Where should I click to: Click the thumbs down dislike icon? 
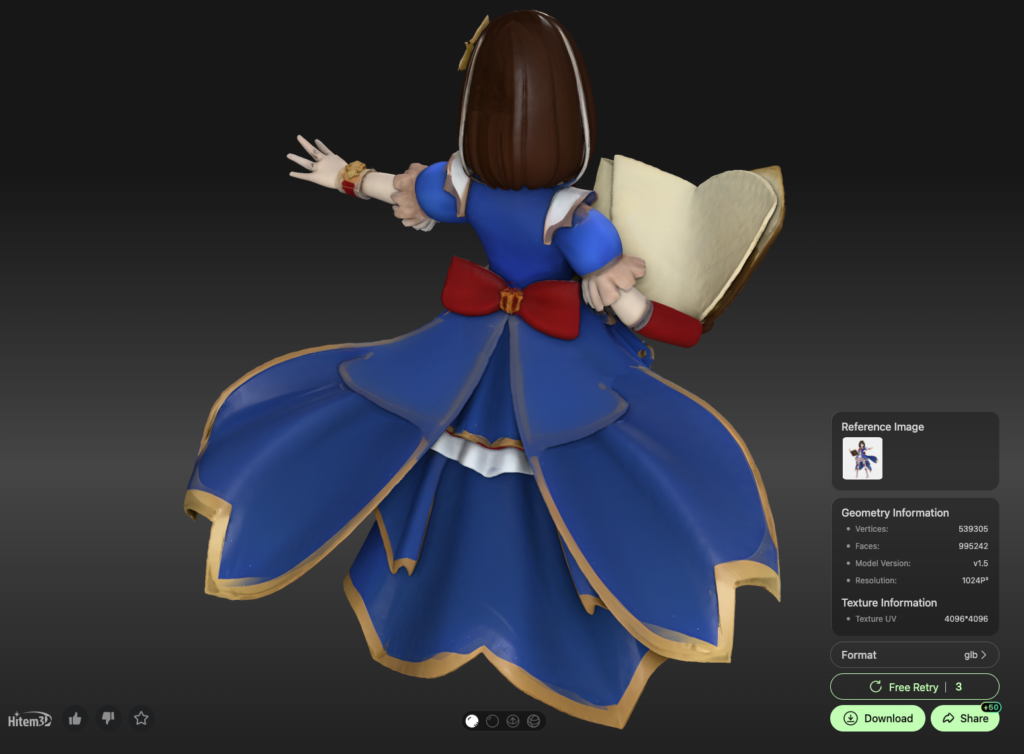coord(108,718)
